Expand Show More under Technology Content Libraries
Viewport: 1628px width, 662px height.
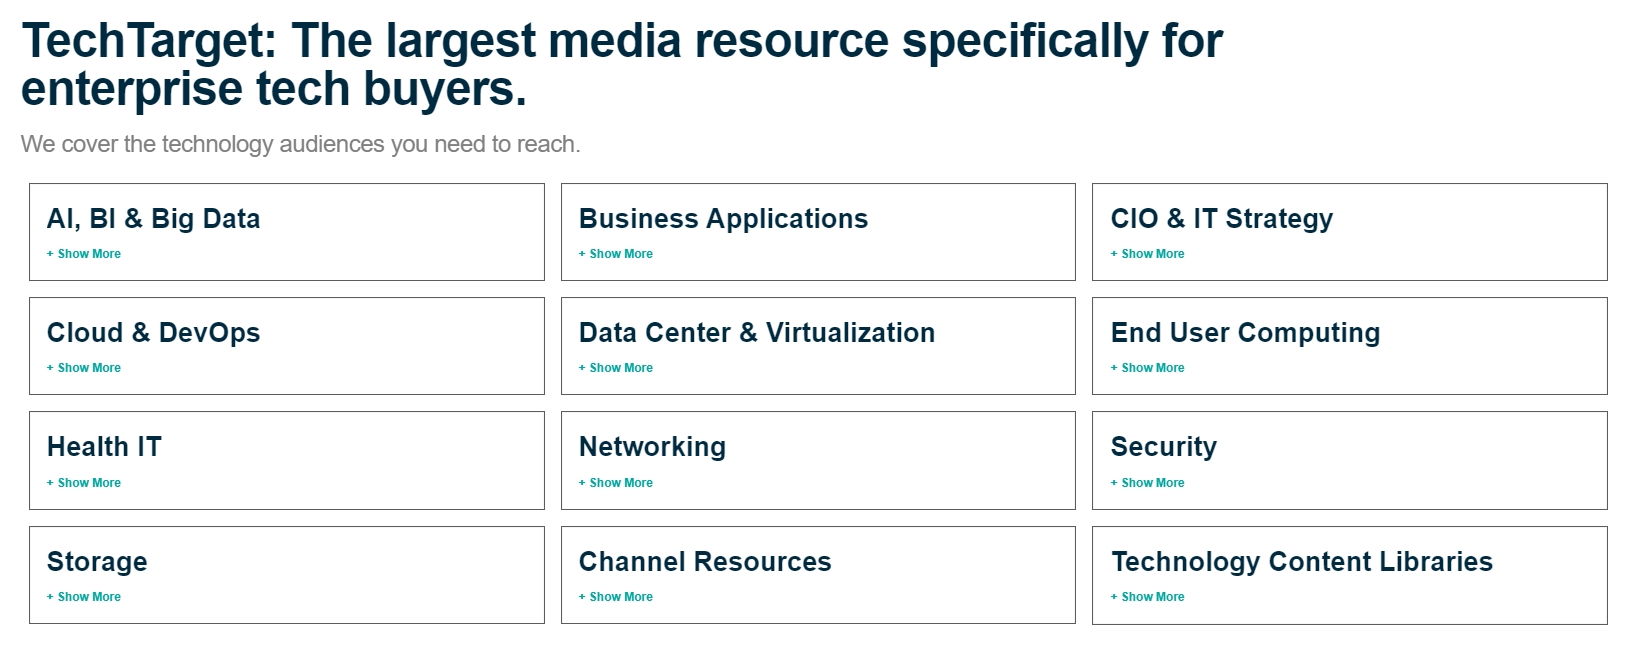[1148, 597]
